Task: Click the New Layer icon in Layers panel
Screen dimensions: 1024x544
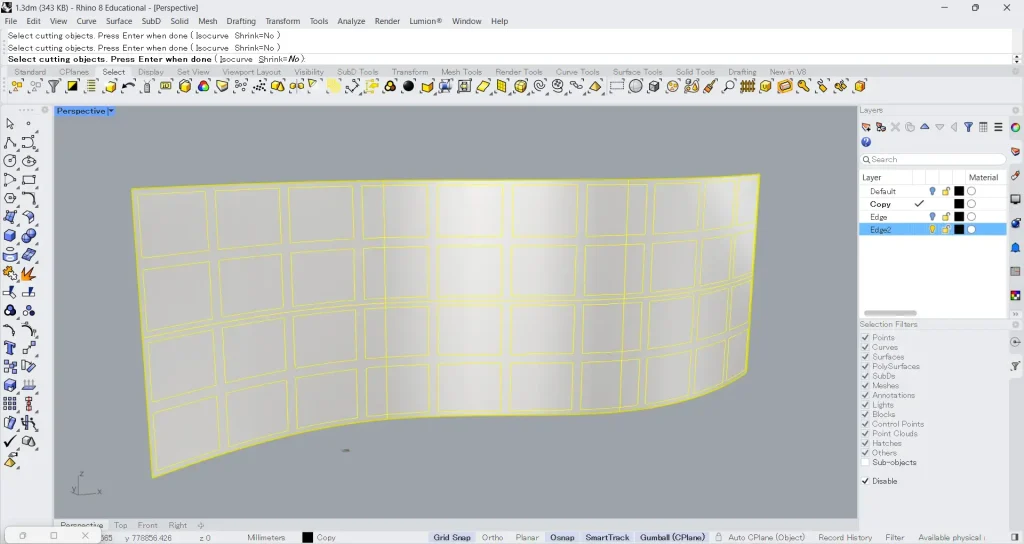Action: click(866, 127)
